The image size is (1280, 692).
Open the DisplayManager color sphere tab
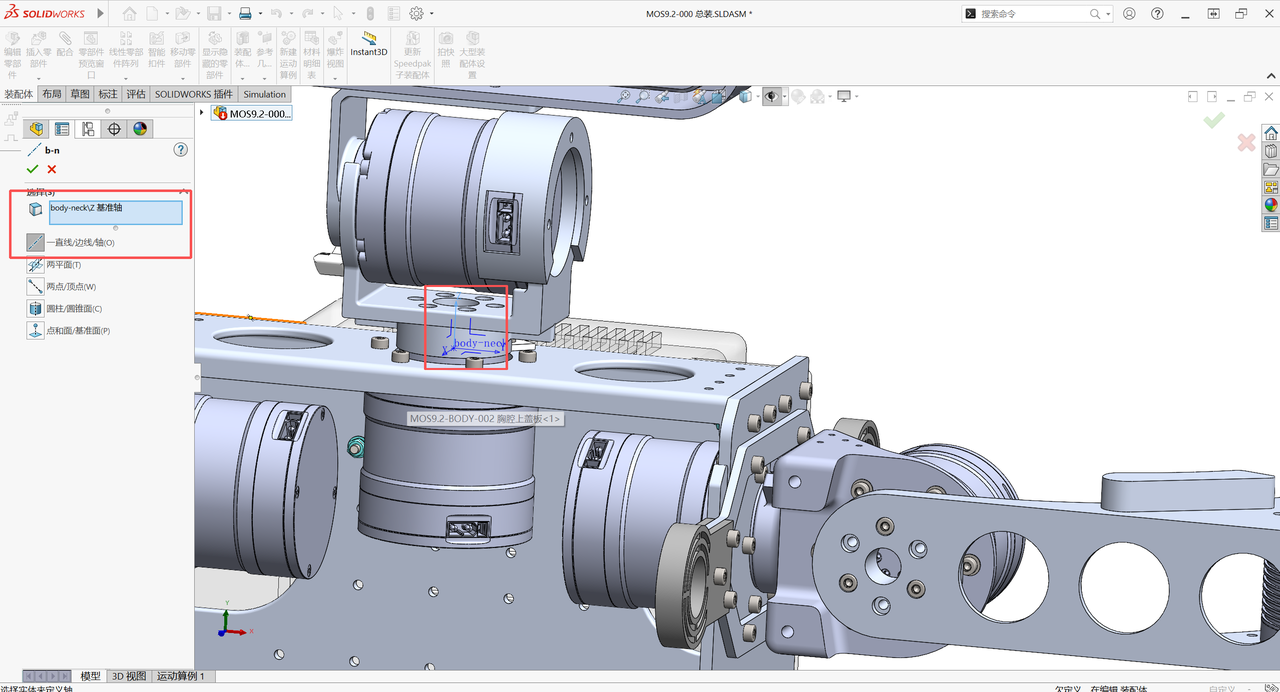click(140, 129)
